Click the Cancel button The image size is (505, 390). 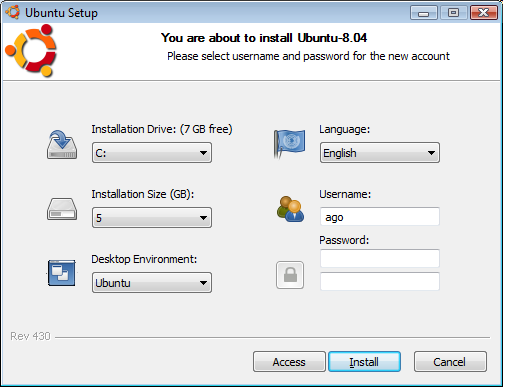click(x=450, y=362)
